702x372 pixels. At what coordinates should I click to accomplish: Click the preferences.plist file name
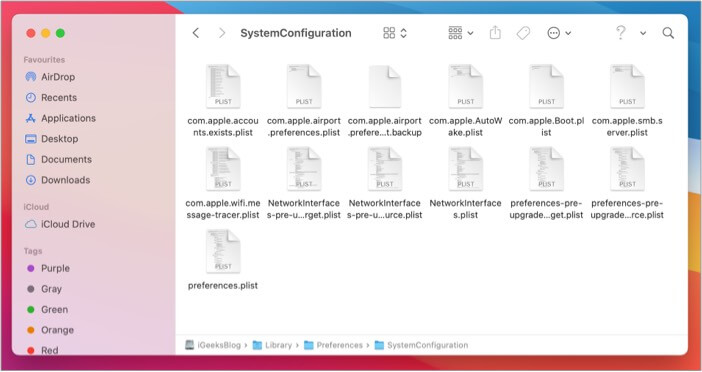[x=223, y=286]
